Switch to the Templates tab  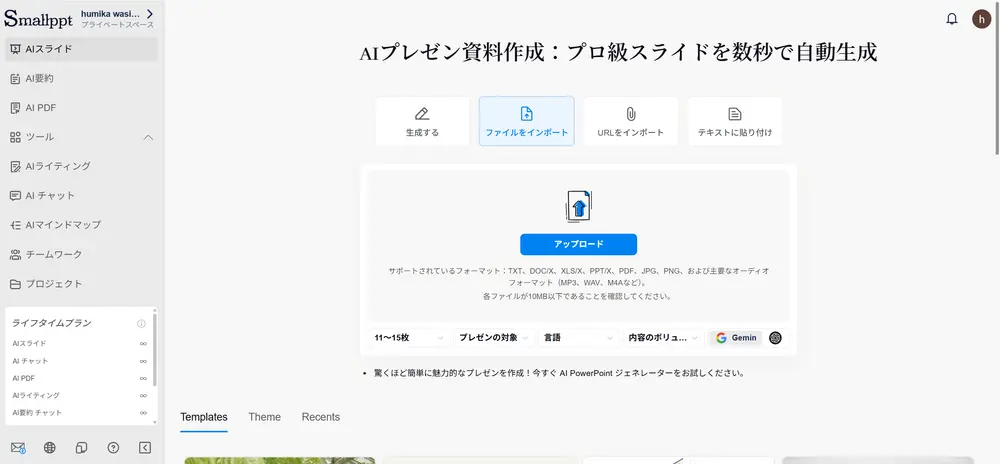(x=203, y=417)
